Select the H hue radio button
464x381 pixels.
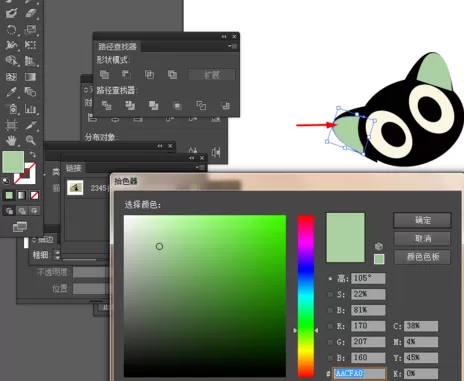330,278
